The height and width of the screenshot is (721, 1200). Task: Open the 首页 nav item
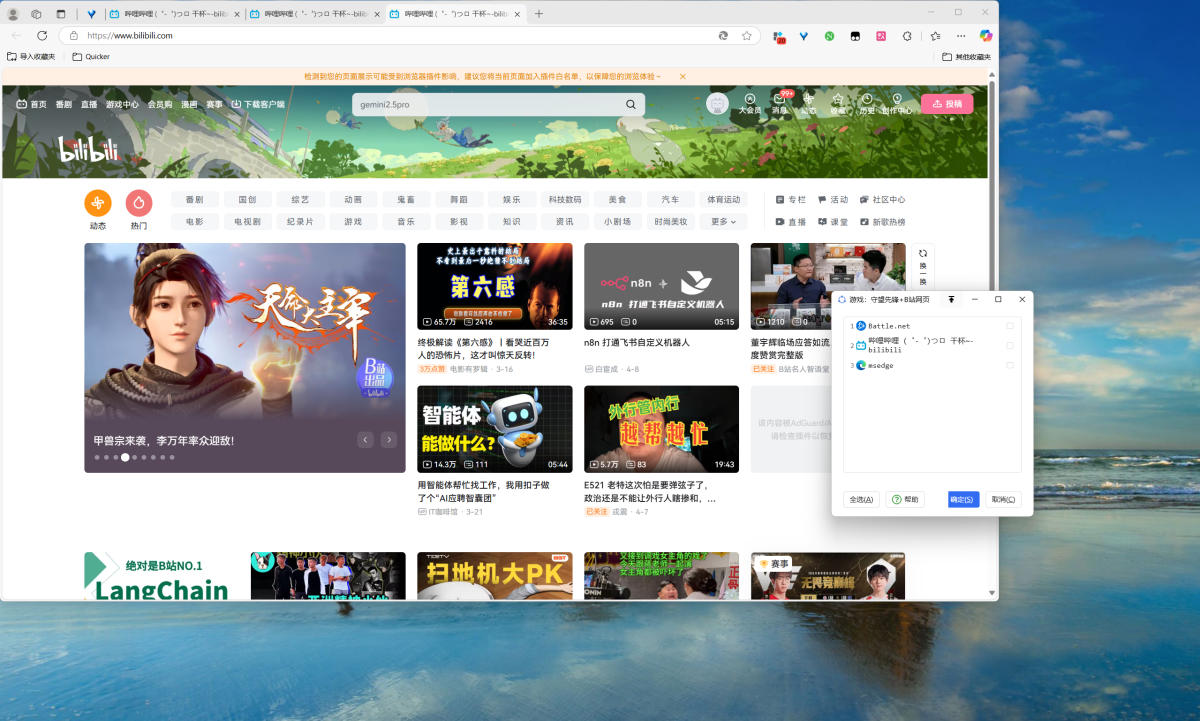31,104
